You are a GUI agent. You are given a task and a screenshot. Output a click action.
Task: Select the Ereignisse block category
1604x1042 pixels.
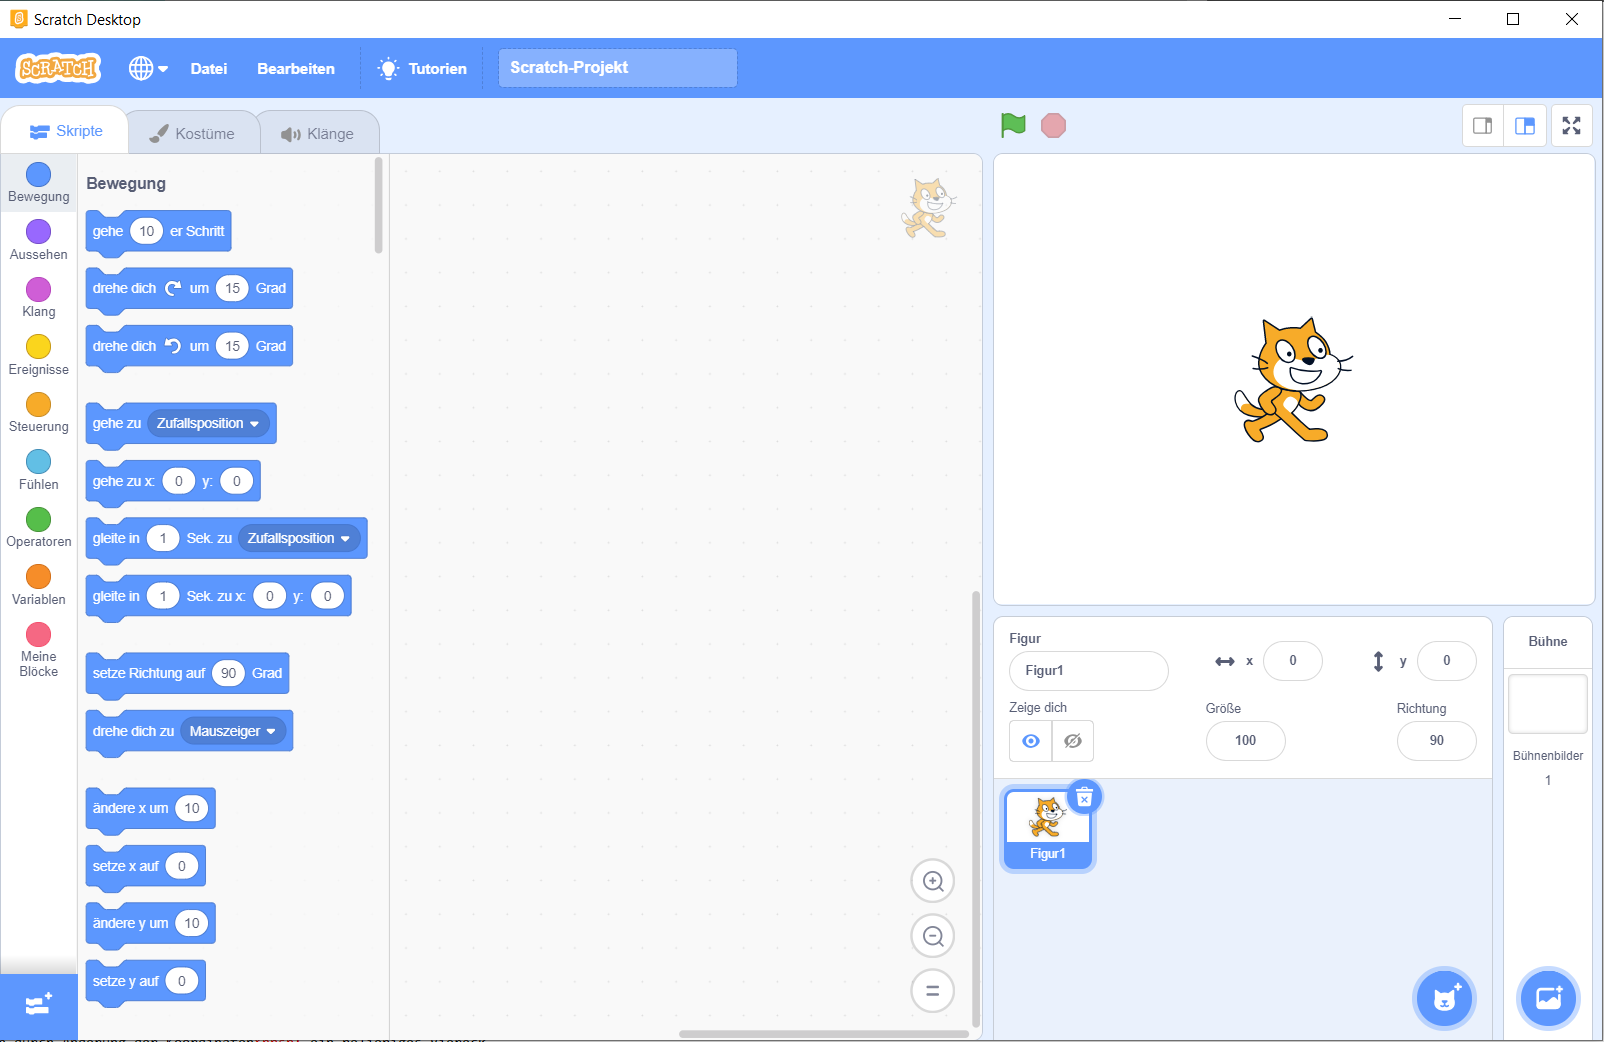[39, 355]
